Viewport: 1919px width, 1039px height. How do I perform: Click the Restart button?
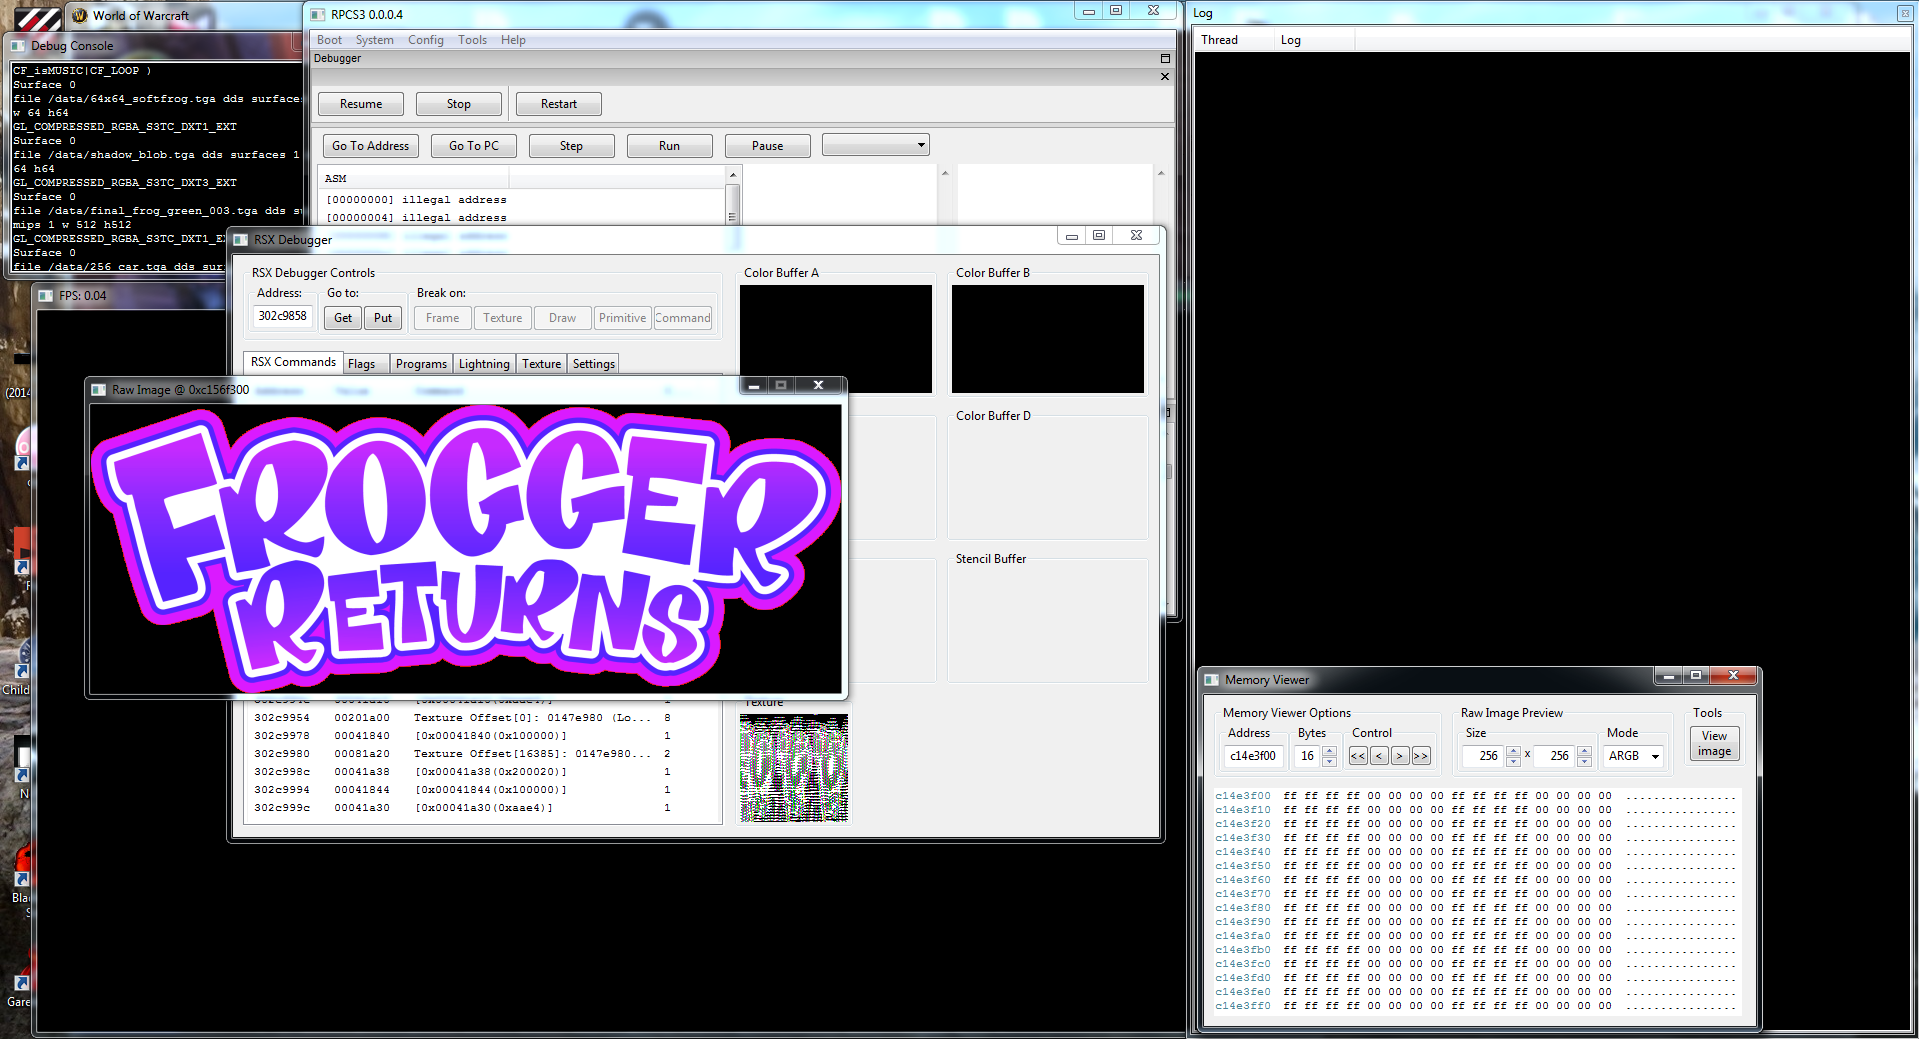click(x=559, y=104)
